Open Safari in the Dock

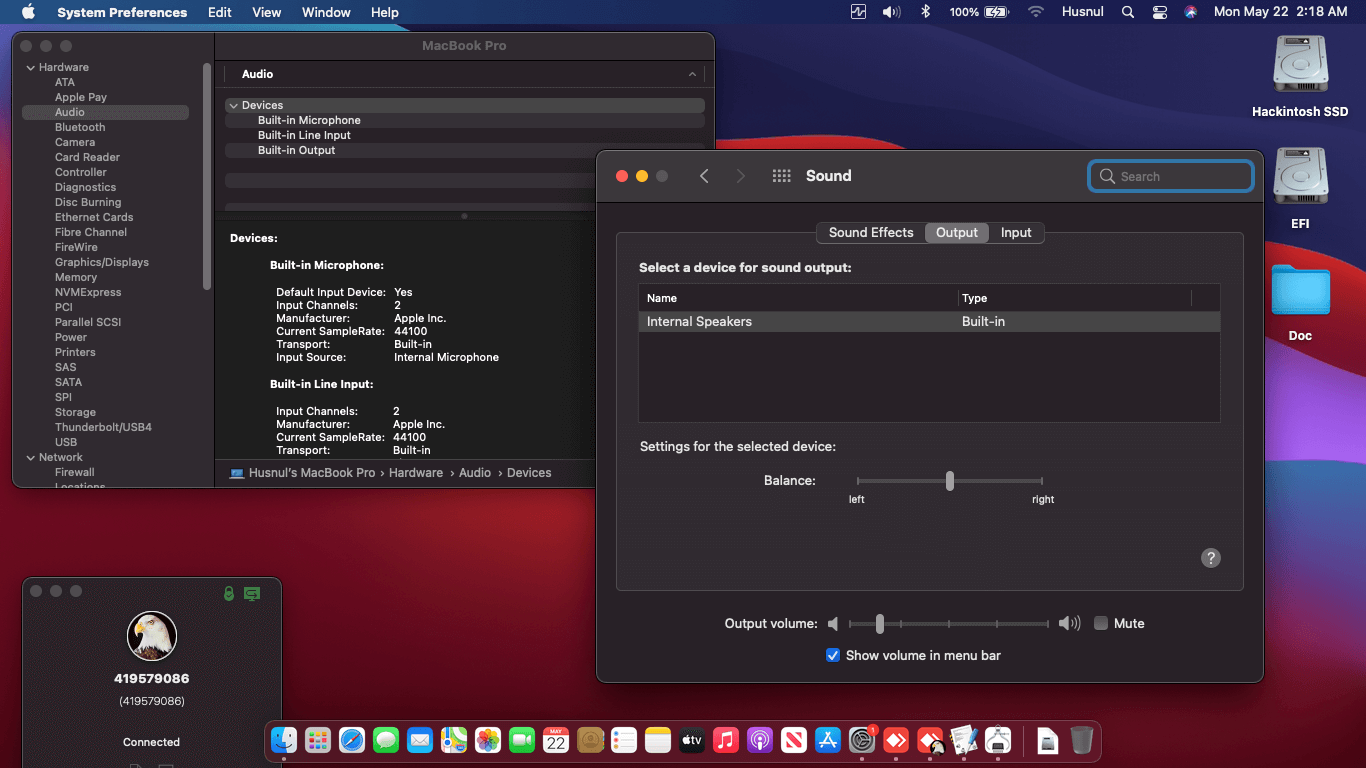pos(352,740)
